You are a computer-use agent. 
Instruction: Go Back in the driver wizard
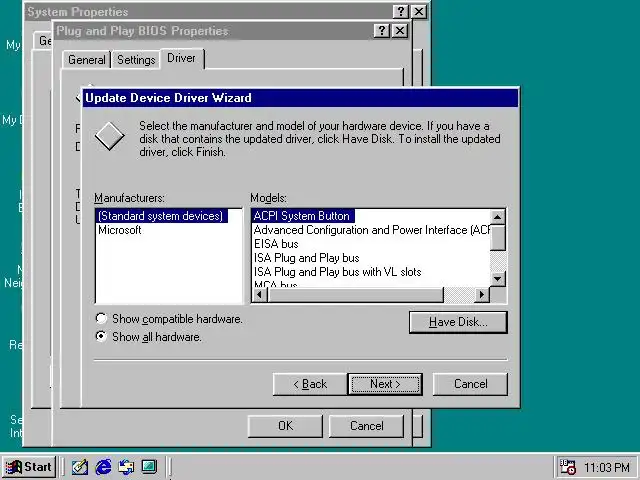click(x=310, y=384)
